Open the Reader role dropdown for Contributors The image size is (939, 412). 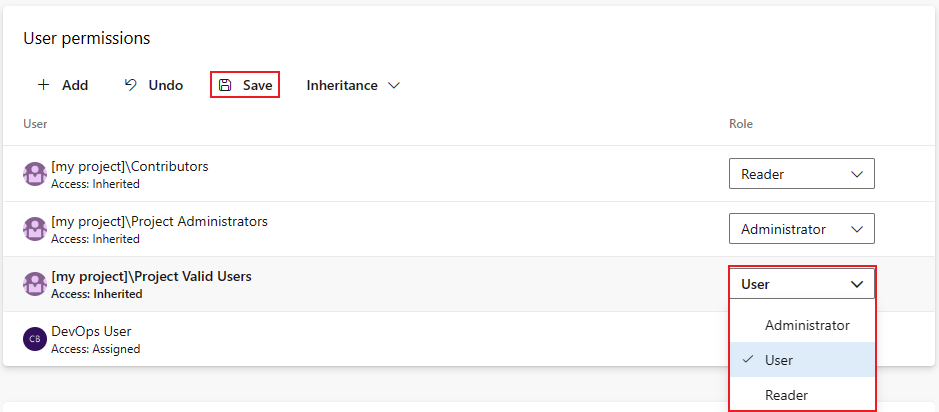[801, 174]
